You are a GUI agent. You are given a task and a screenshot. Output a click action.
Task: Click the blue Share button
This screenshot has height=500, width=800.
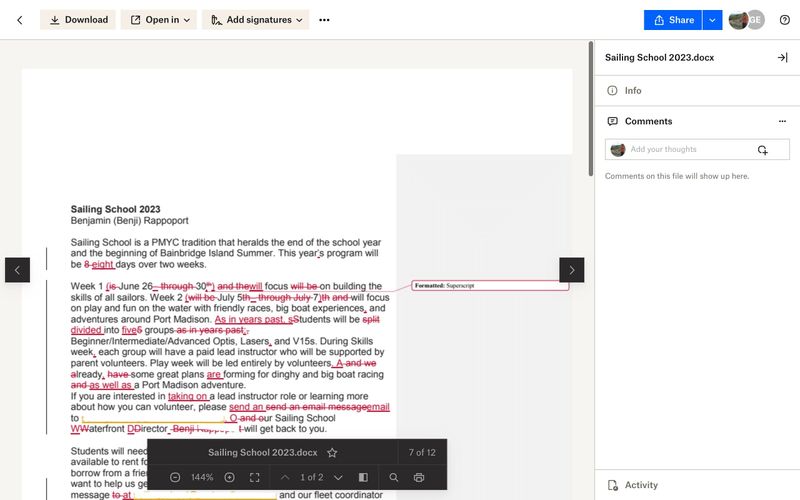click(672, 20)
